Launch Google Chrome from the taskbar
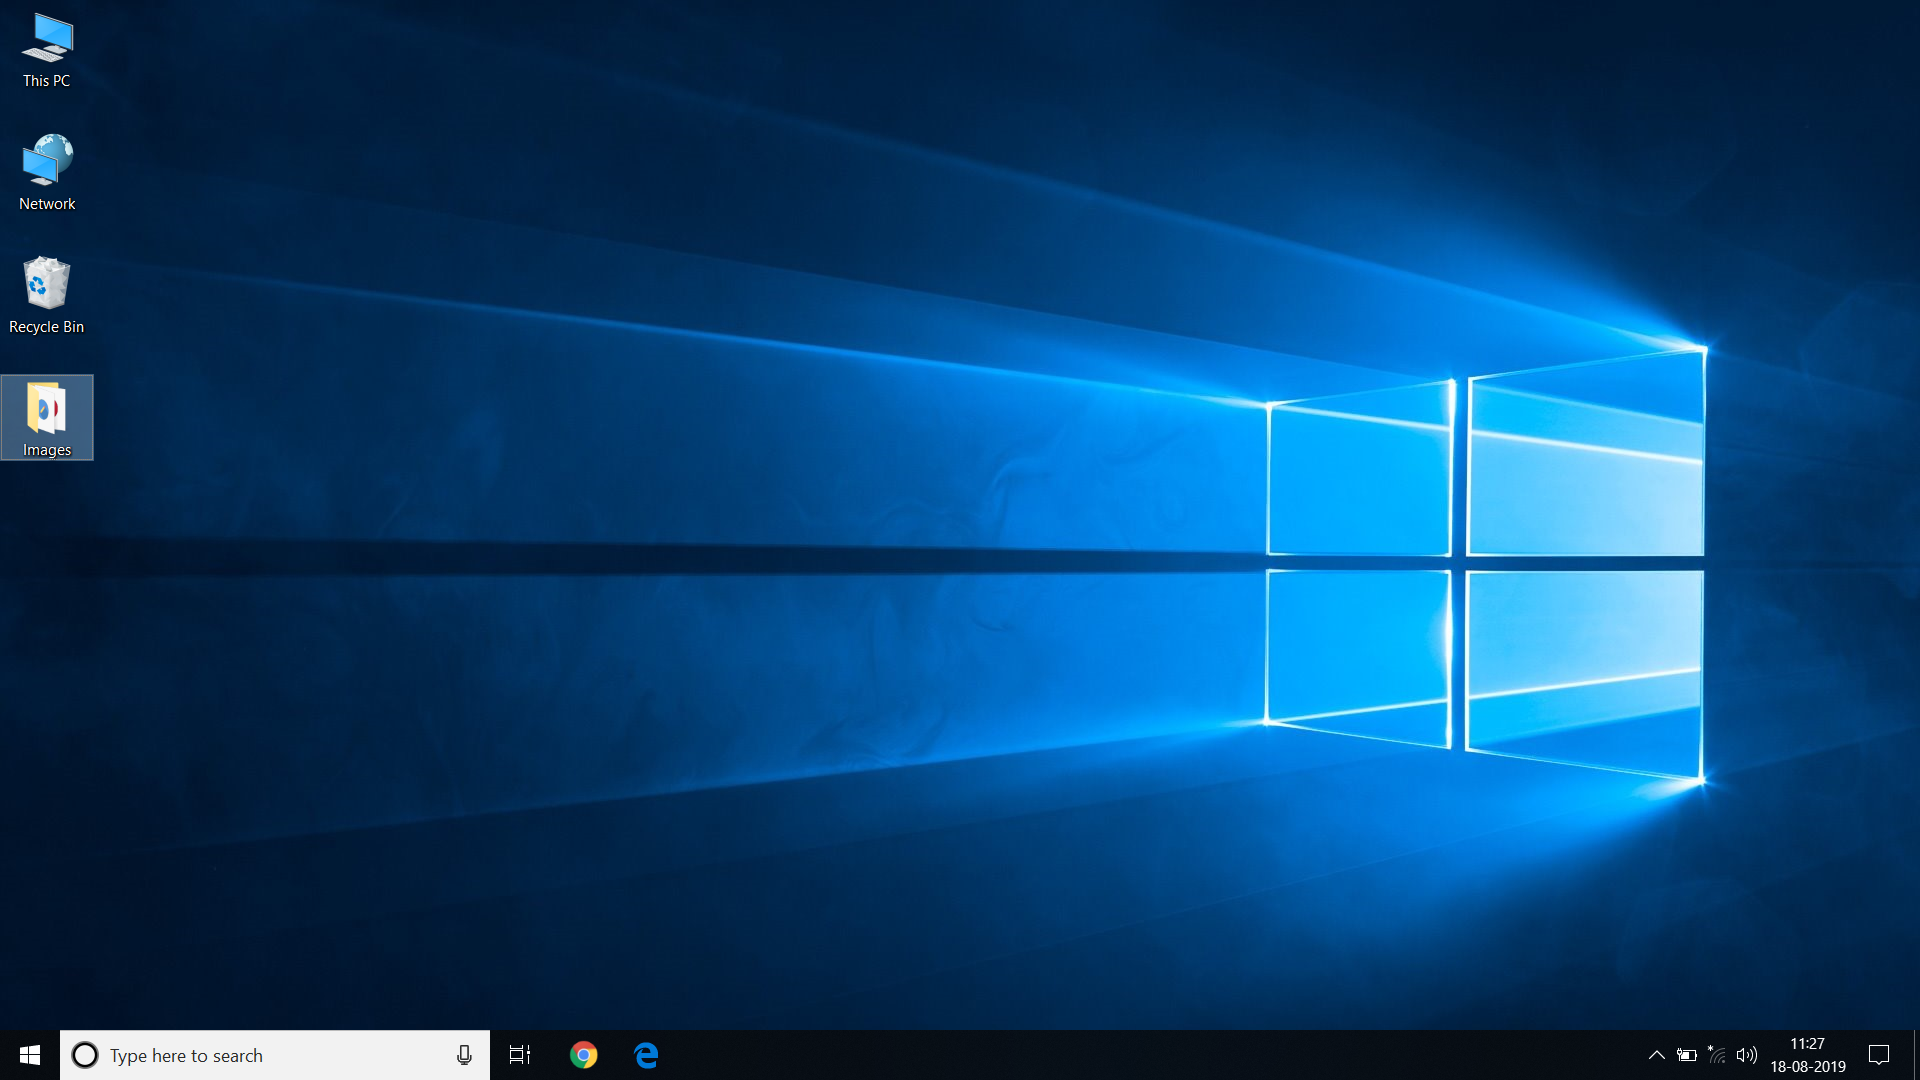Viewport: 1920px width, 1080px height. coord(584,1055)
